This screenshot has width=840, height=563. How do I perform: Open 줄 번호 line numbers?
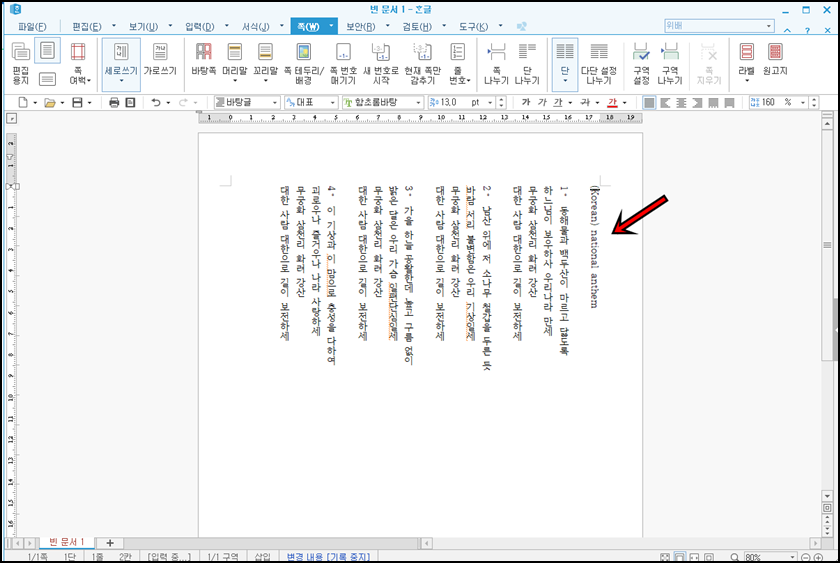pyautogui.click(x=458, y=63)
